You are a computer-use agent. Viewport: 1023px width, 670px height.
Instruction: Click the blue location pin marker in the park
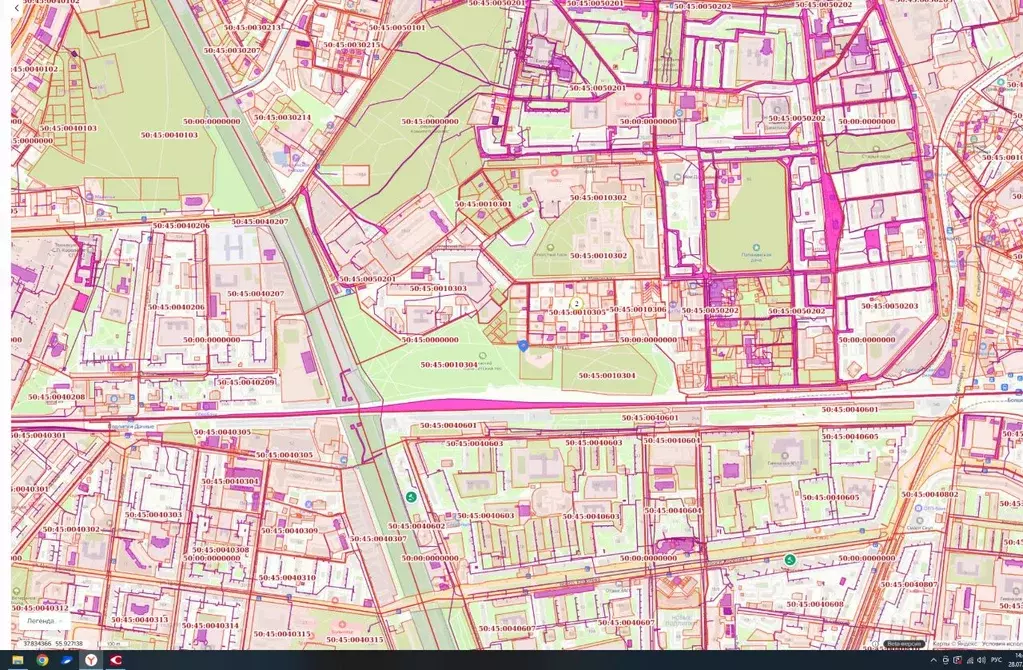point(522,345)
